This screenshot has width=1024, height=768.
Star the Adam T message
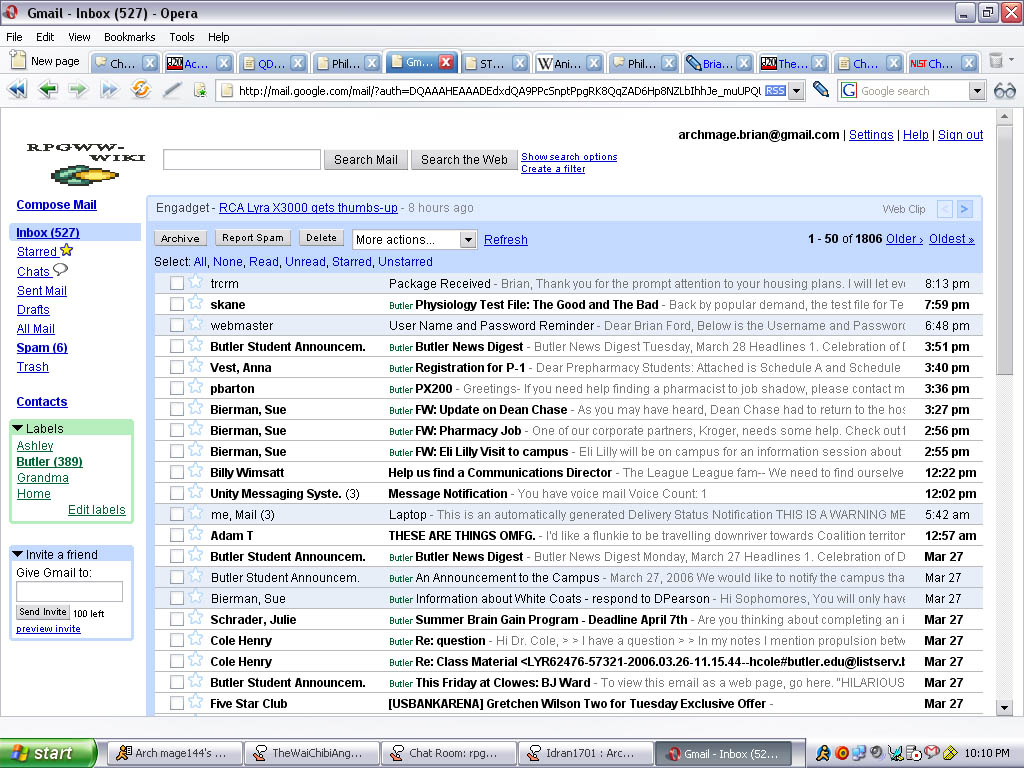click(x=195, y=534)
